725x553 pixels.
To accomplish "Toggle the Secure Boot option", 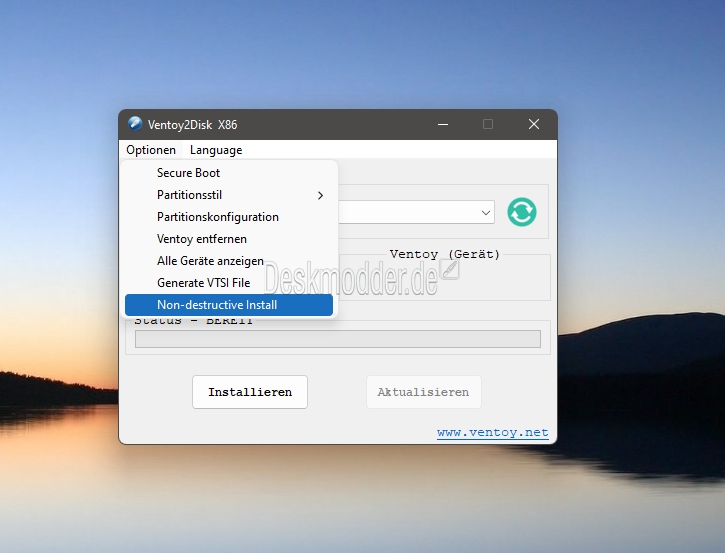I will pyautogui.click(x=188, y=173).
